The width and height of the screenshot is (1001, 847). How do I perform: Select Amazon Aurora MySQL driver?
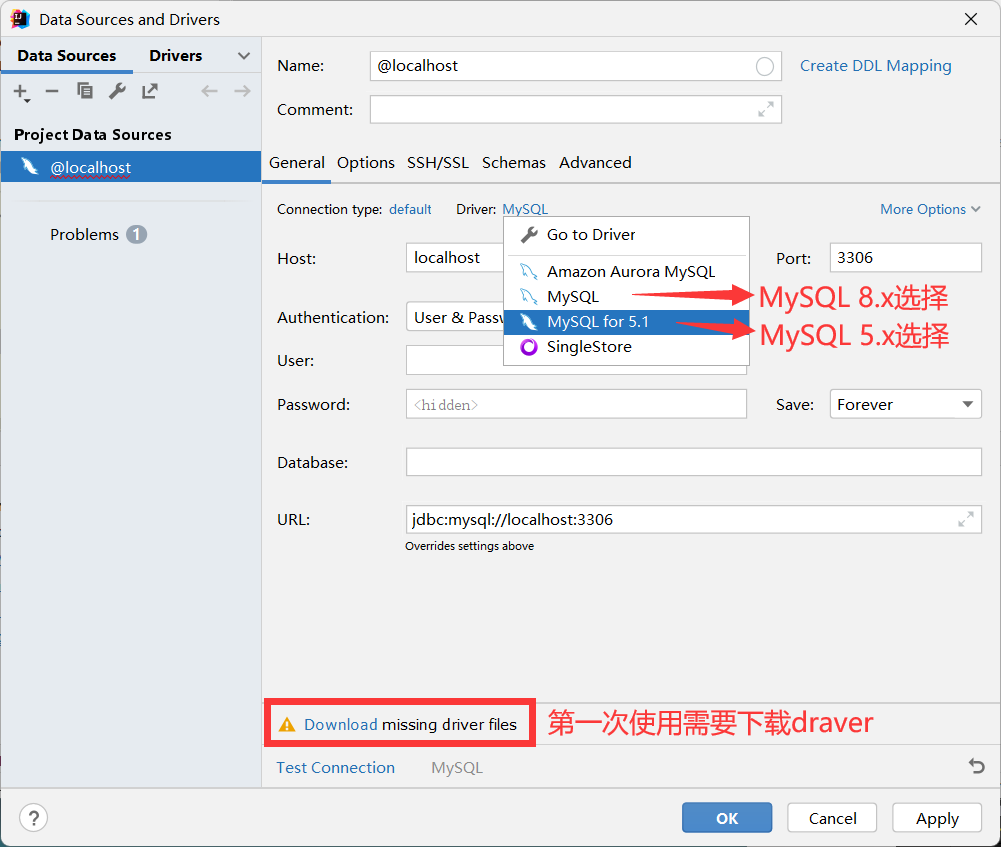click(x=626, y=272)
